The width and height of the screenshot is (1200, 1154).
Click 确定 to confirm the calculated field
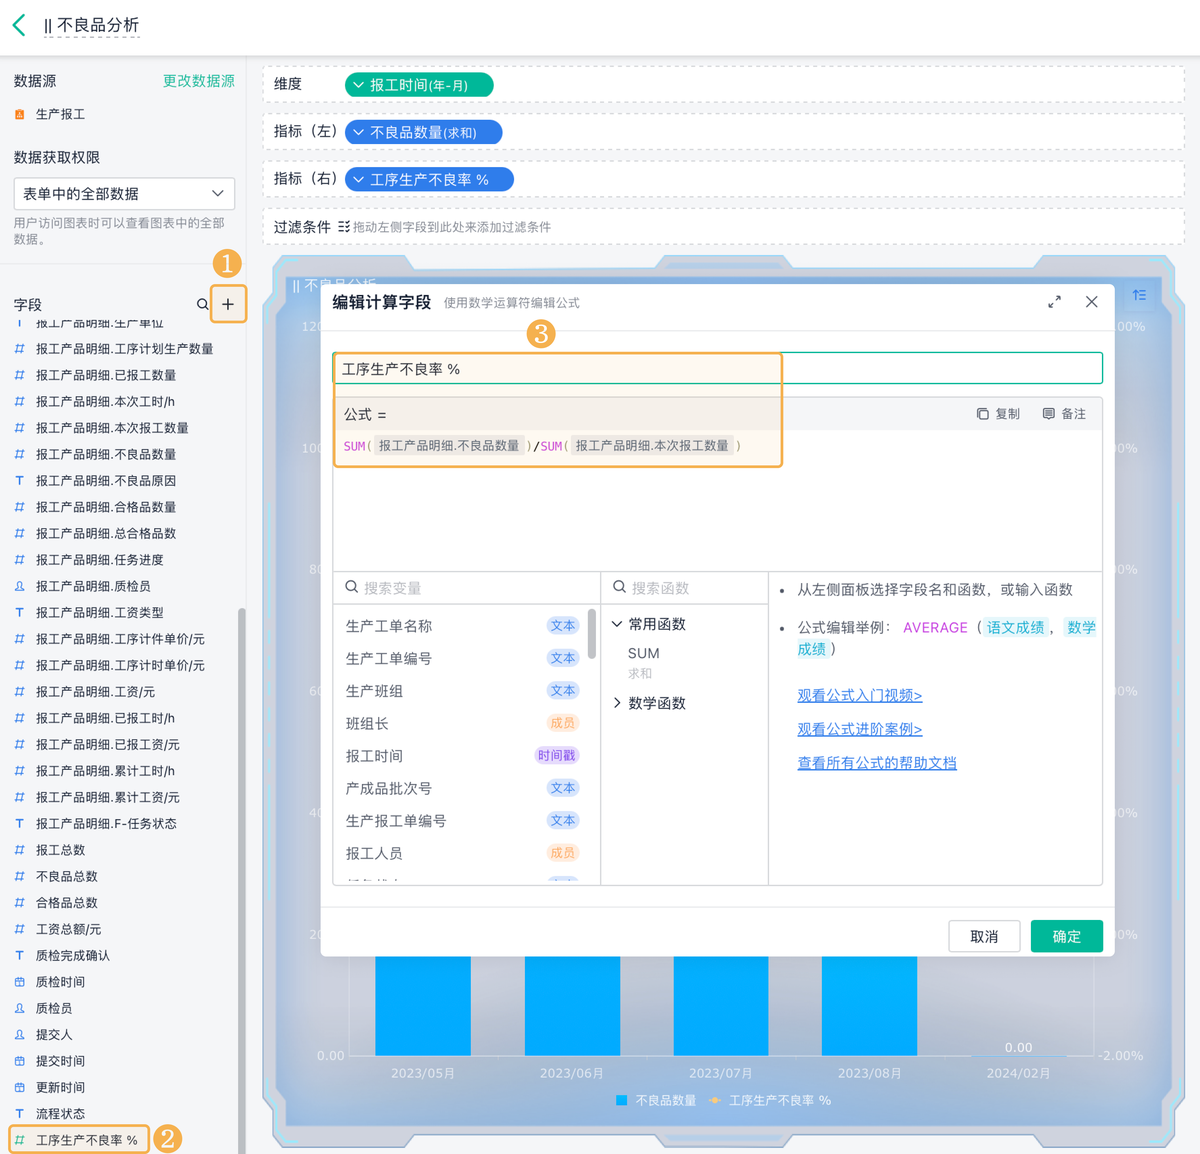pos(1066,936)
